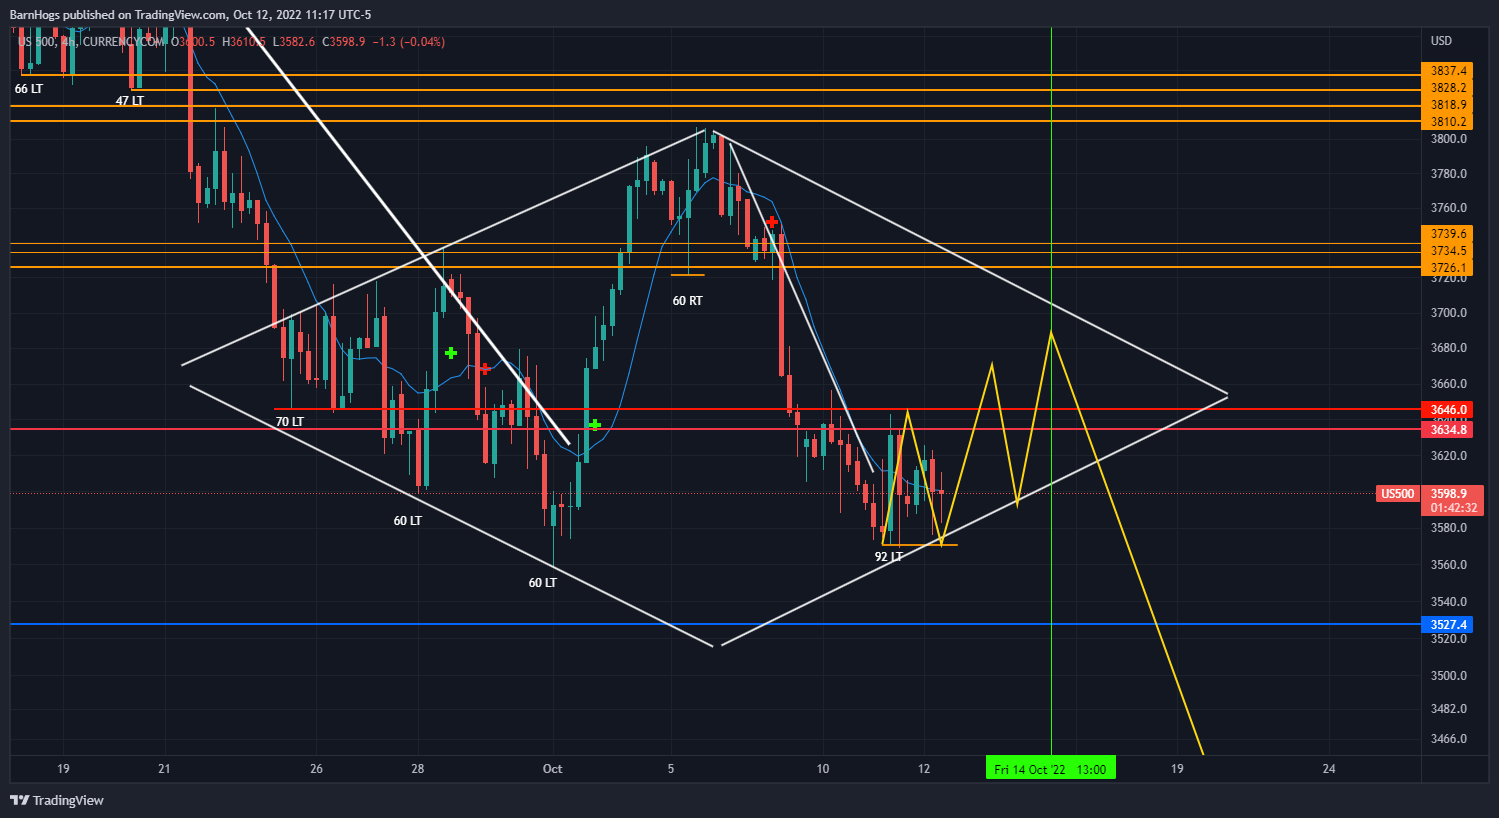The image size is (1499, 818).
Task: Click the Oct month label on time axis
Action: tap(552, 769)
